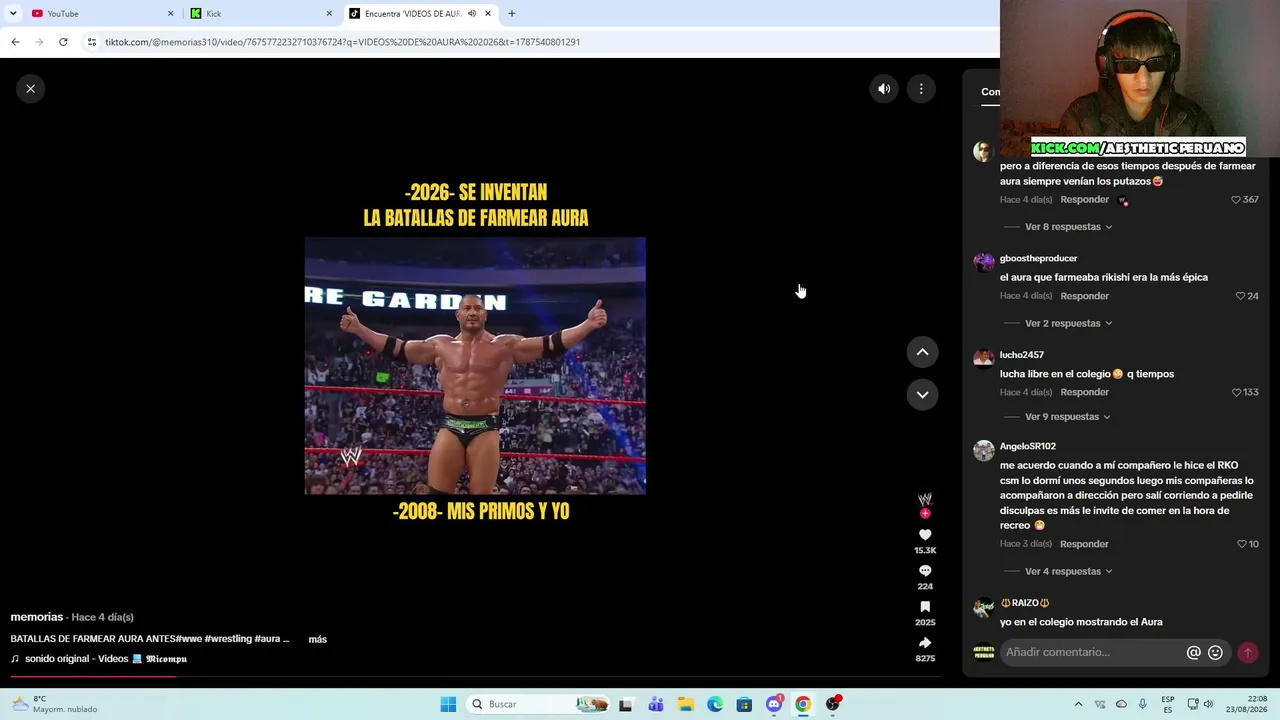1280x720 pixels.
Task: Open the 'memorias' author name
Action: tap(37, 617)
